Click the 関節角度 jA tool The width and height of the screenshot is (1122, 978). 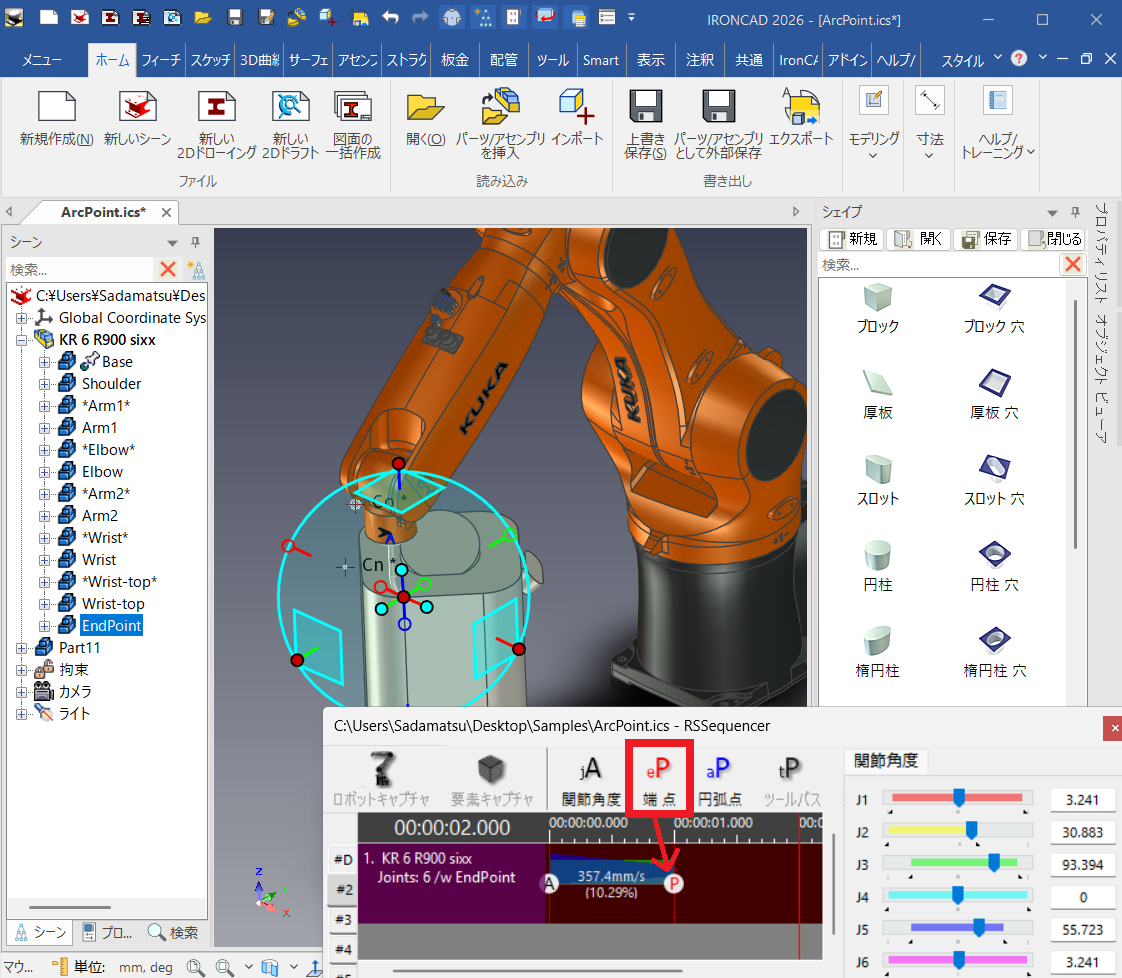(591, 781)
